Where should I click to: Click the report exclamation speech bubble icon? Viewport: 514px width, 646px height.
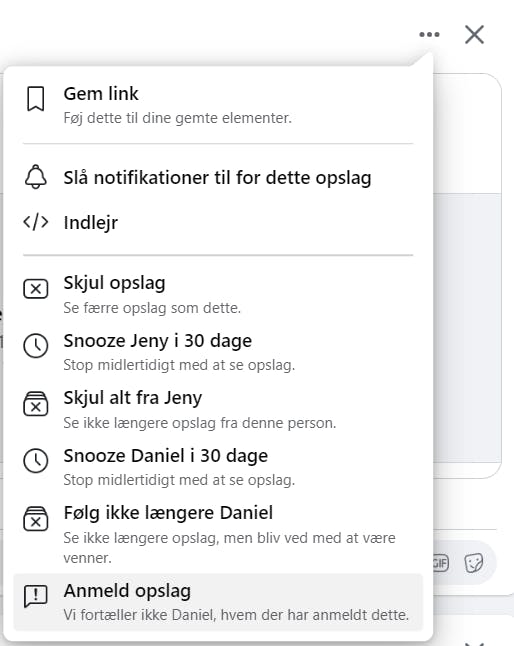pyautogui.click(x=36, y=596)
